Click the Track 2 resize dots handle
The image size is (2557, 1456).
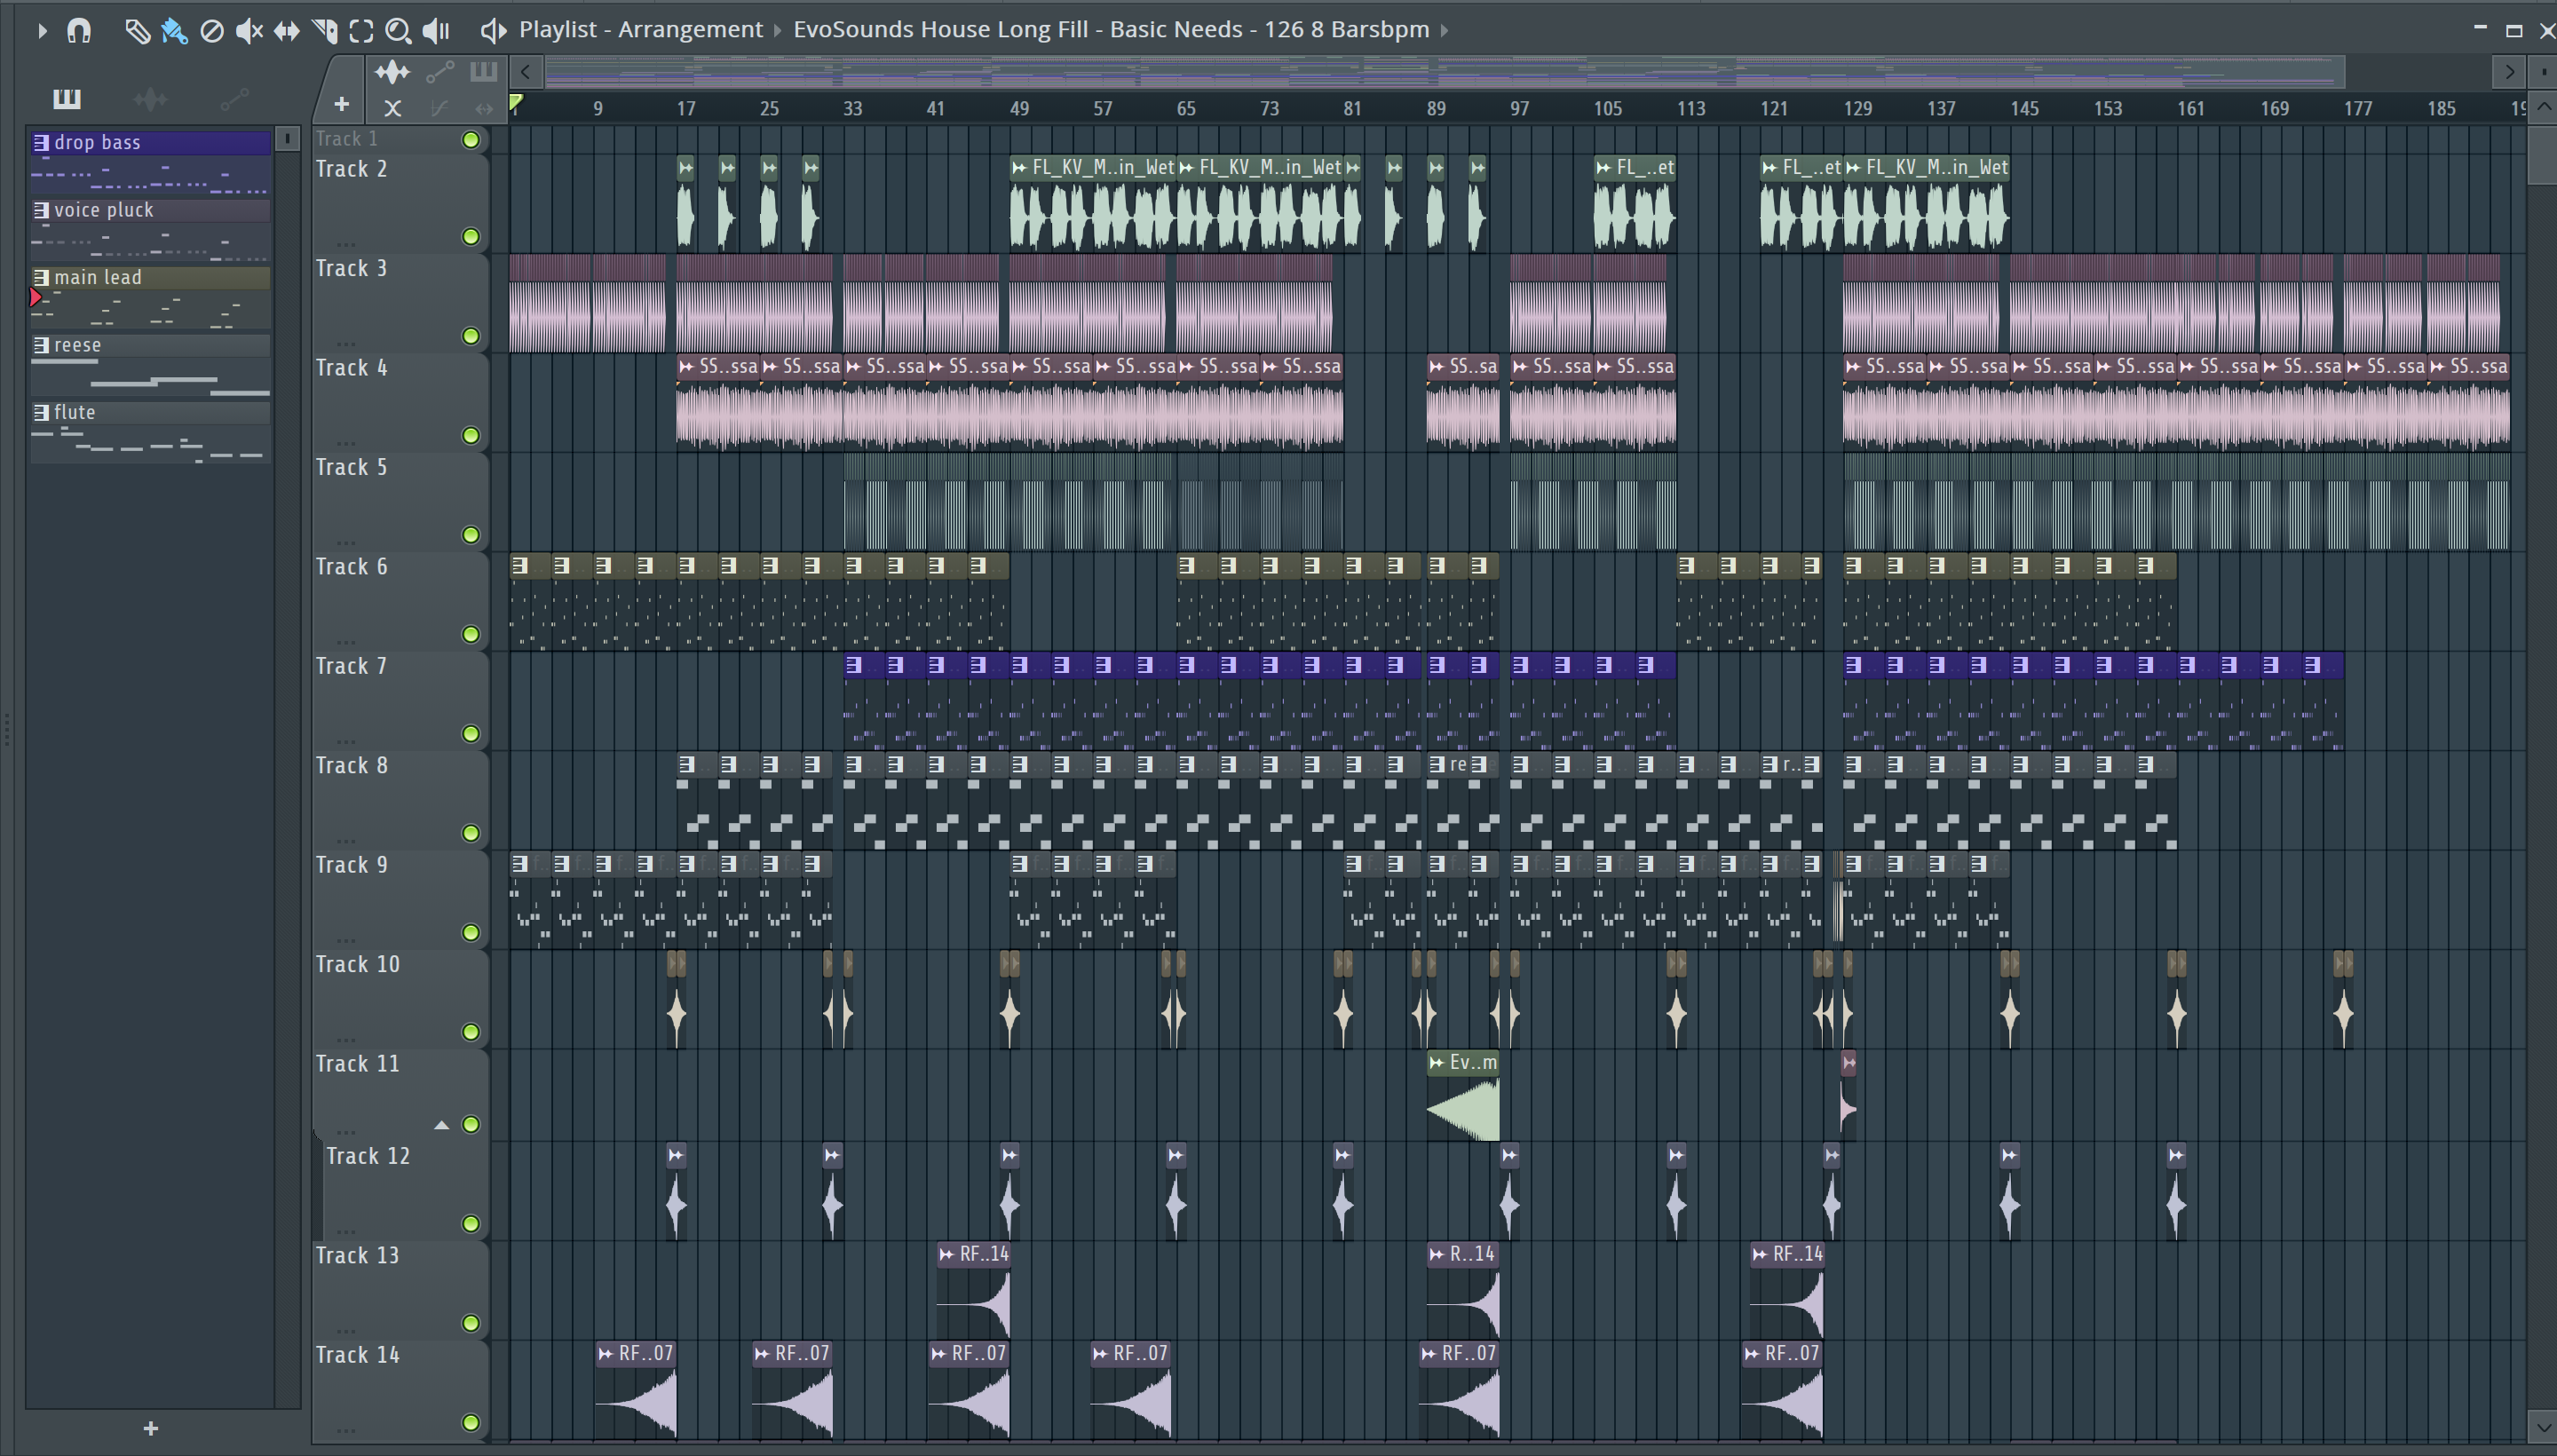pyautogui.click(x=346, y=243)
